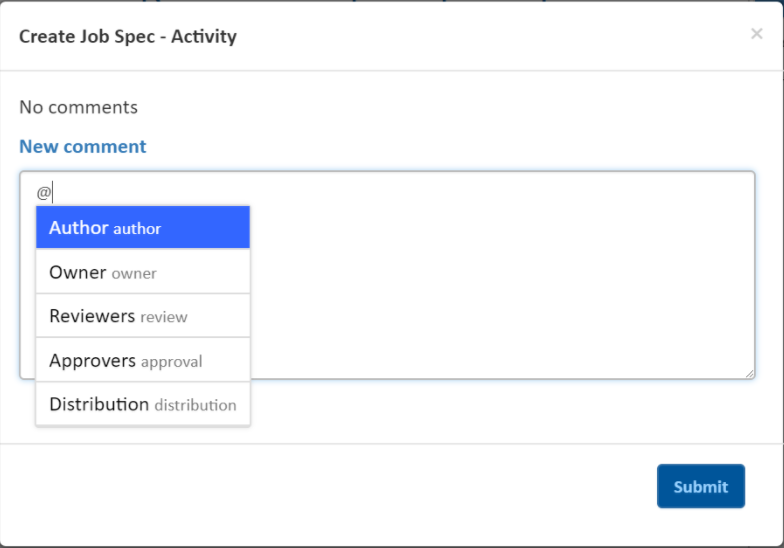Click the grey 'distribution' handle label
The height and width of the screenshot is (548, 784).
(x=195, y=406)
